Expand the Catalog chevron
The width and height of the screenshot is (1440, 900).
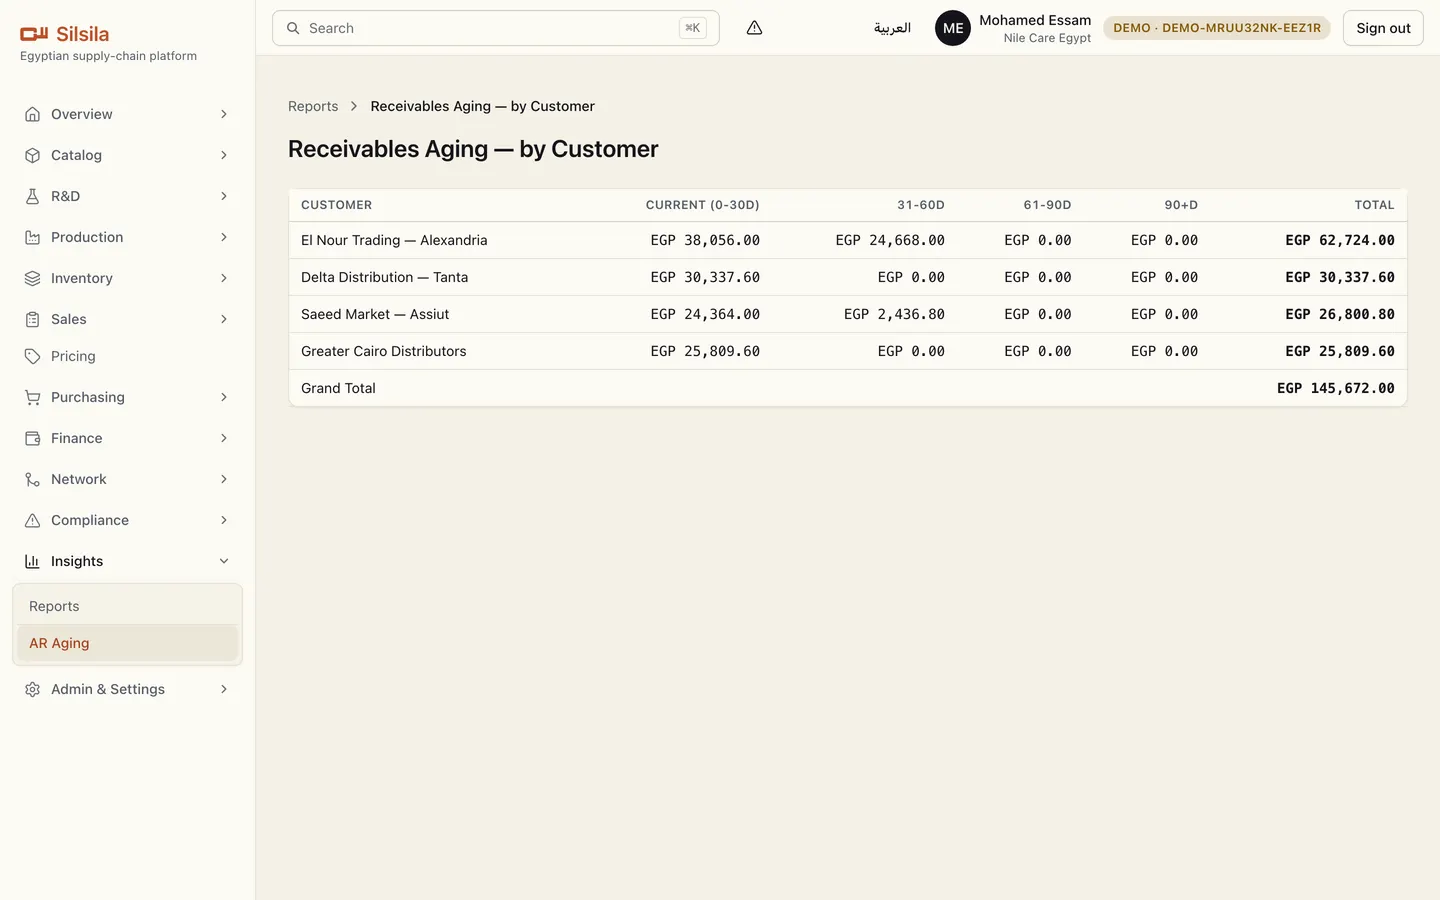point(224,155)
